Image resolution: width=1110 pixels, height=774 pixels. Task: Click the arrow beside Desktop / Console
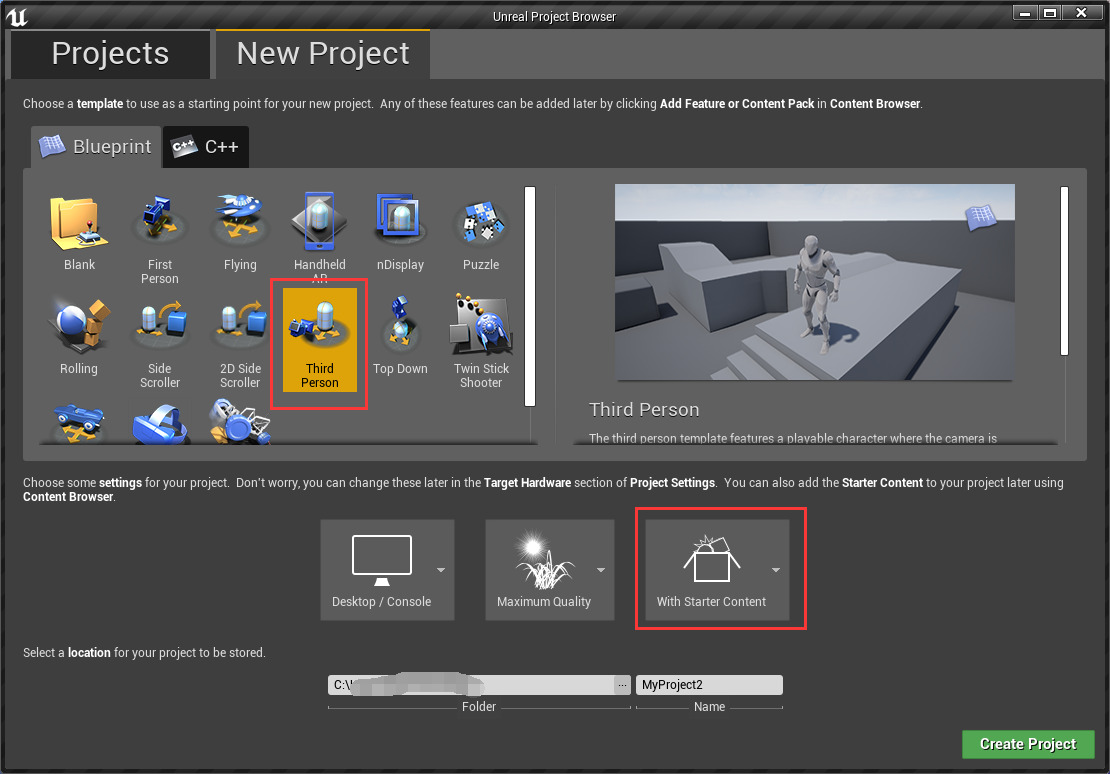point(441,570)
